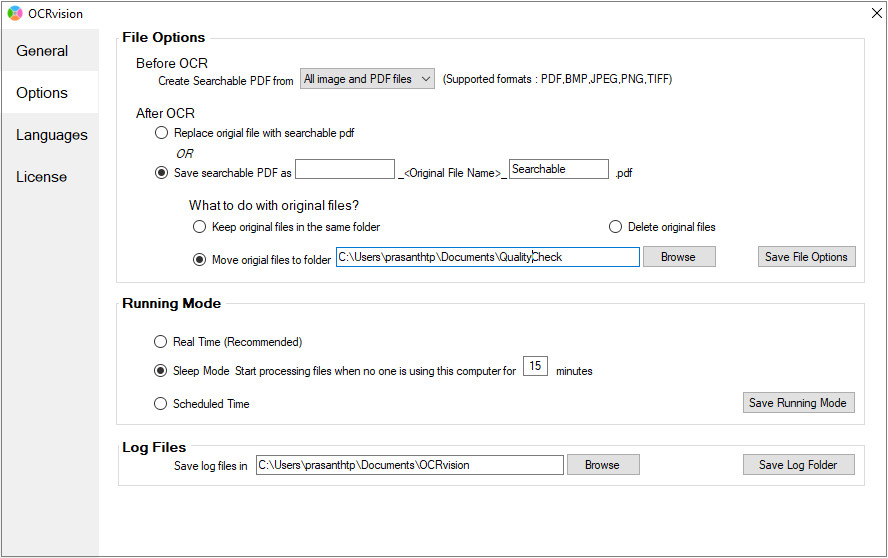This screenshot has height=558, width=888.
Task: Select 'Move original files to folder' option
Action: [199, 260]
